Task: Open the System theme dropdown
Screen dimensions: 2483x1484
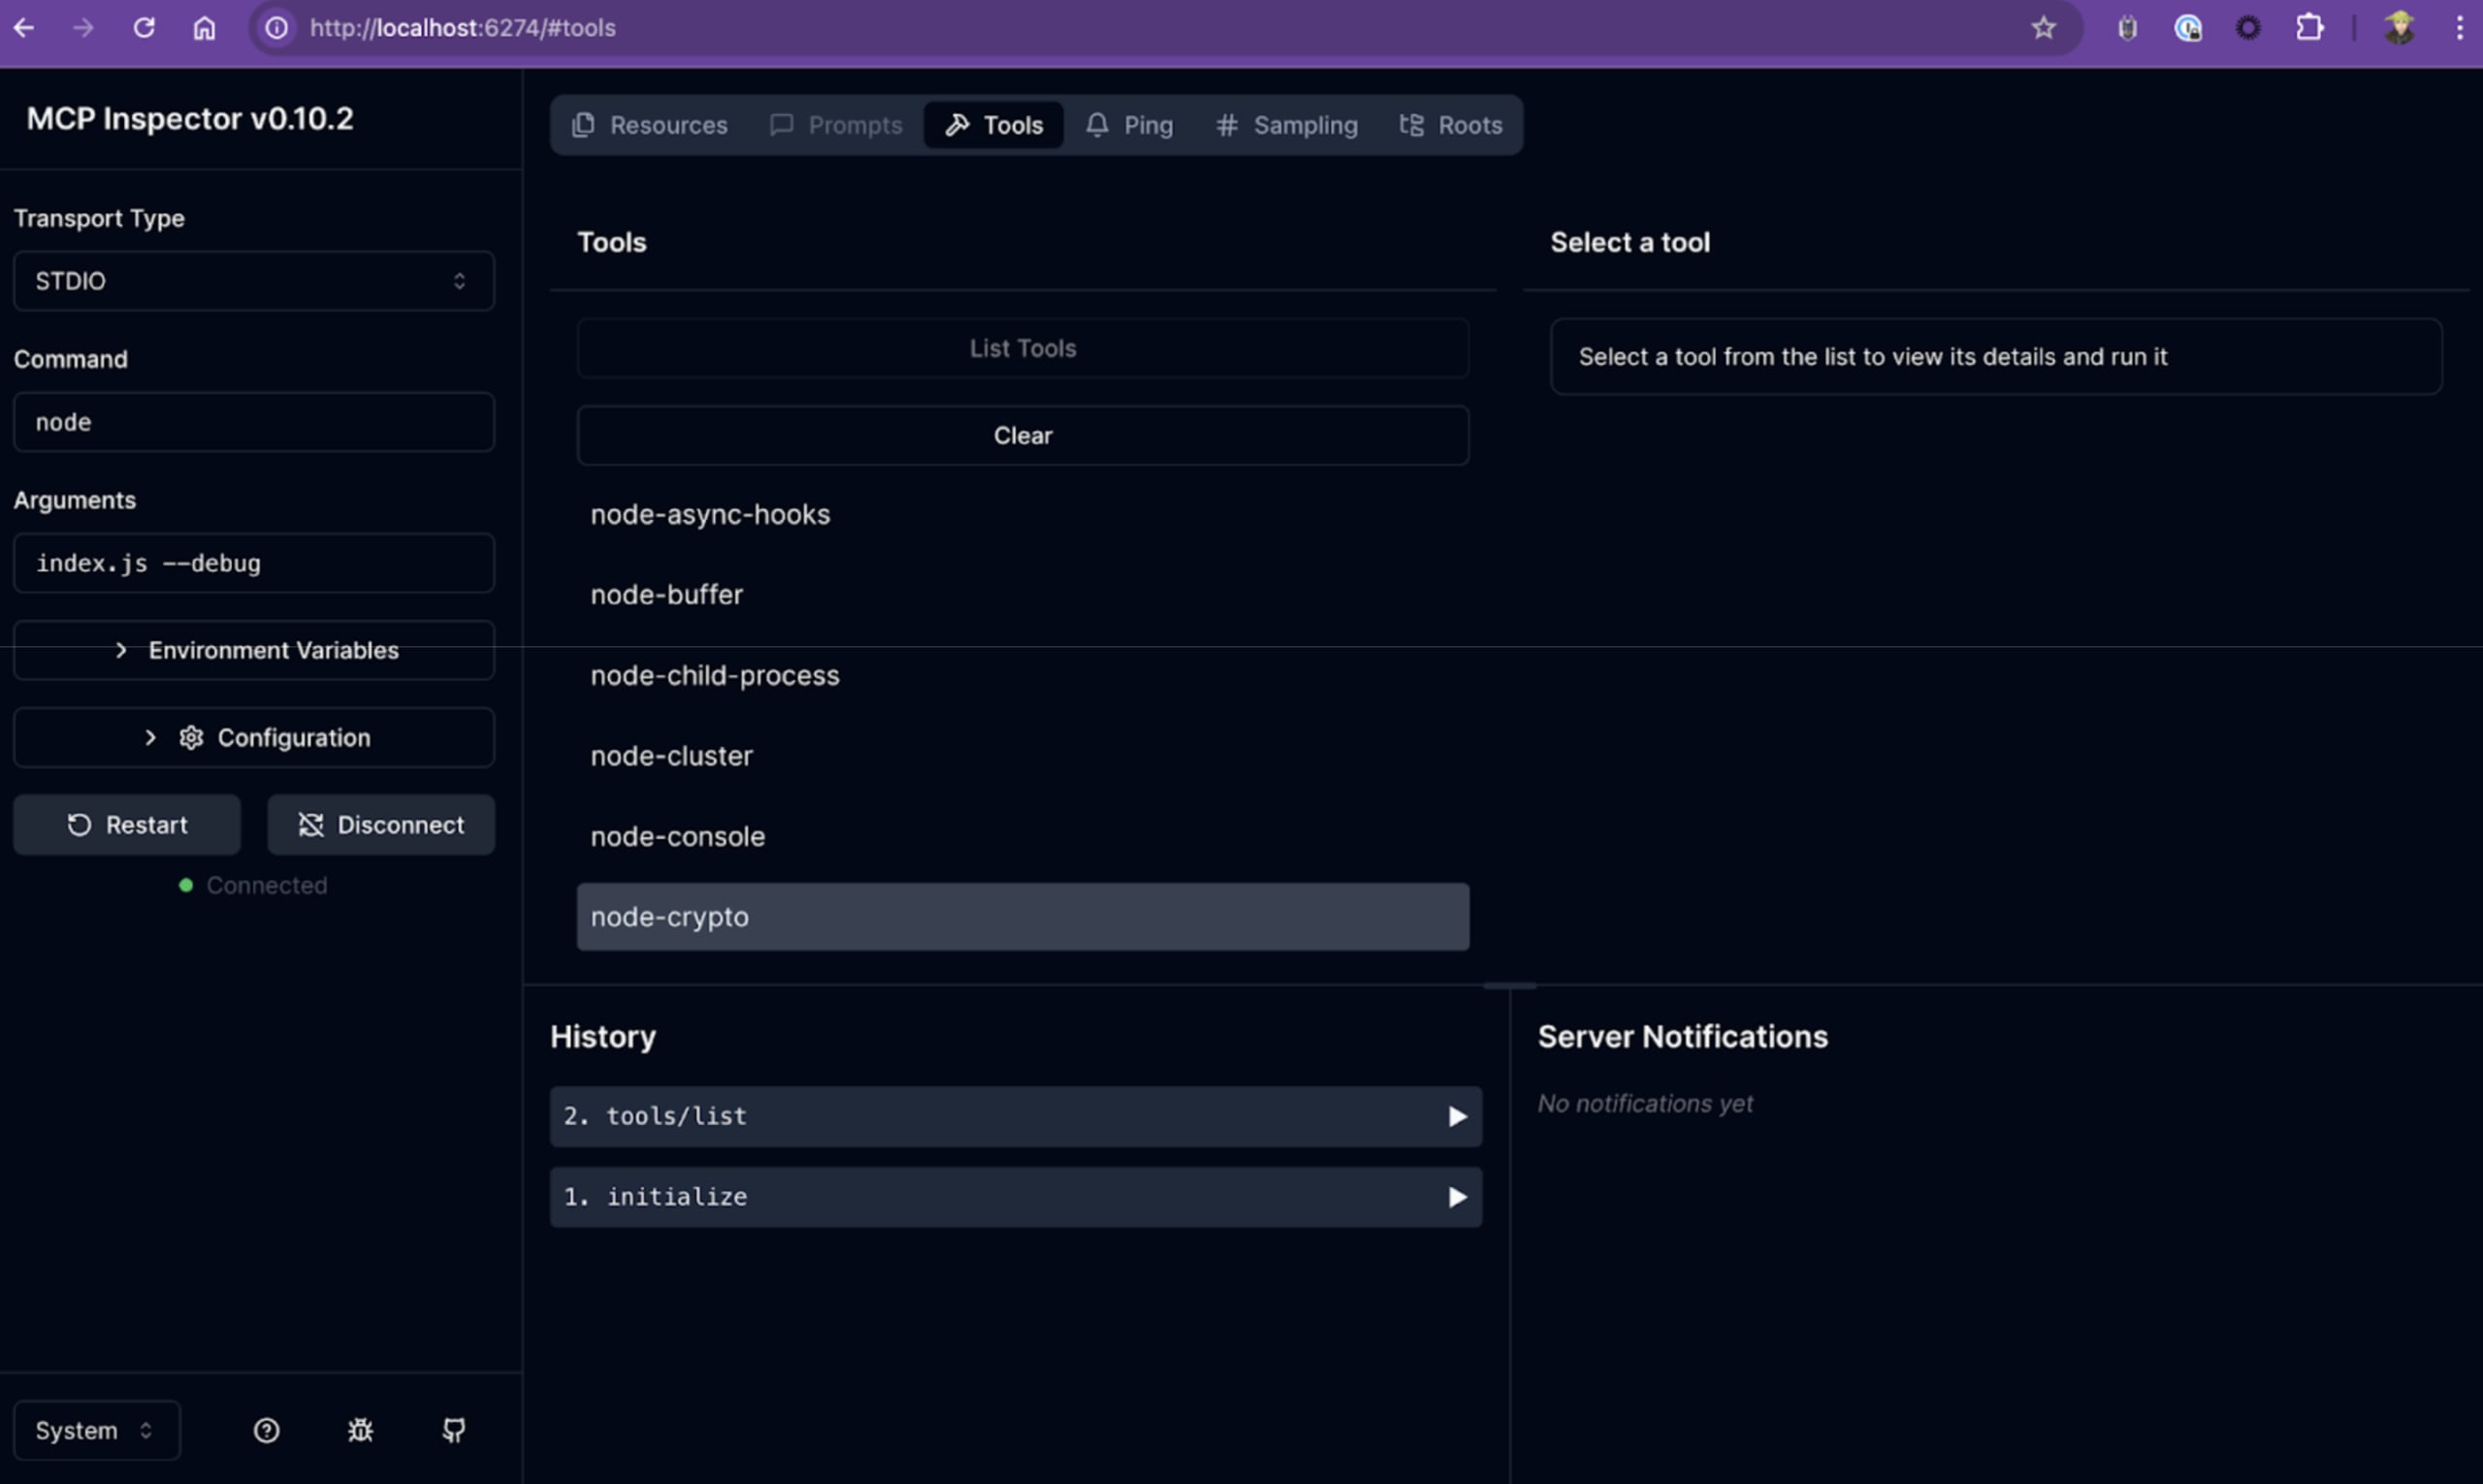Action: (97, 1430)
